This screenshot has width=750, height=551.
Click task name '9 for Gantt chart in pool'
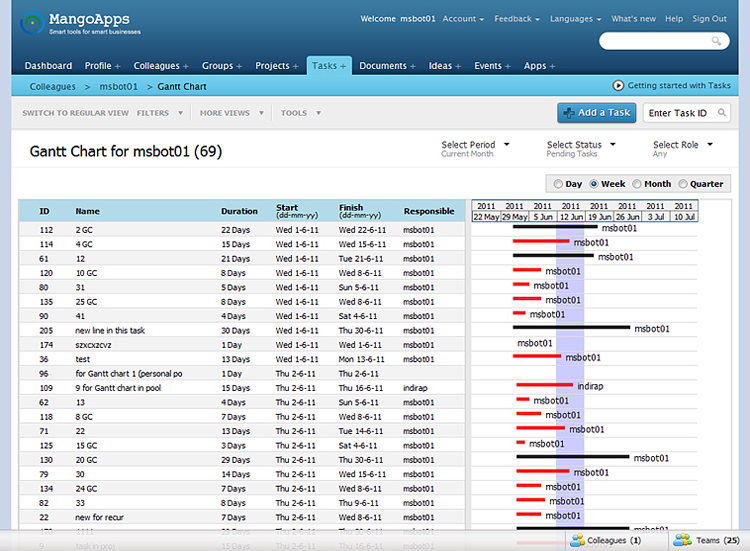click(118, 388)
